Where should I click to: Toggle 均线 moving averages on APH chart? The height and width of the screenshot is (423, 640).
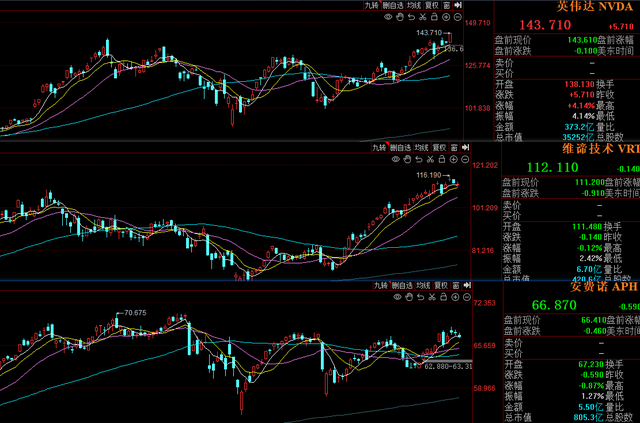tap(423, 285)
